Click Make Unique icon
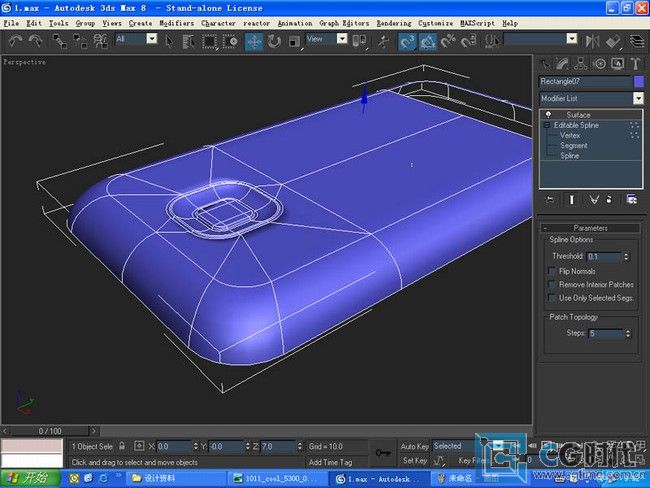650x488 pixels. pyautogui.click(x=594, y=200)
